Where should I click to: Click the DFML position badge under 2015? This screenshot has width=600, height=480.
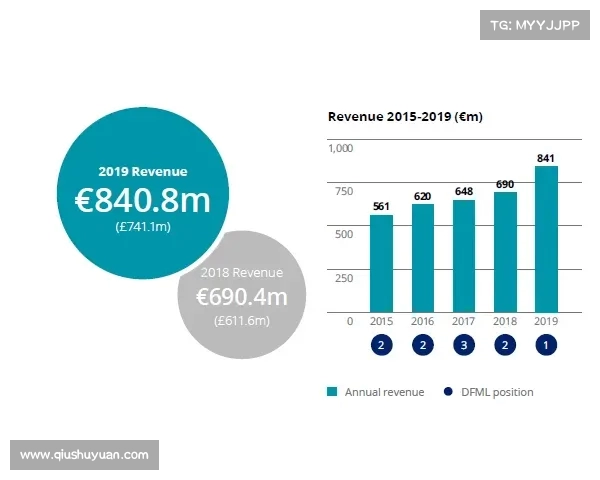coord(381,345)
